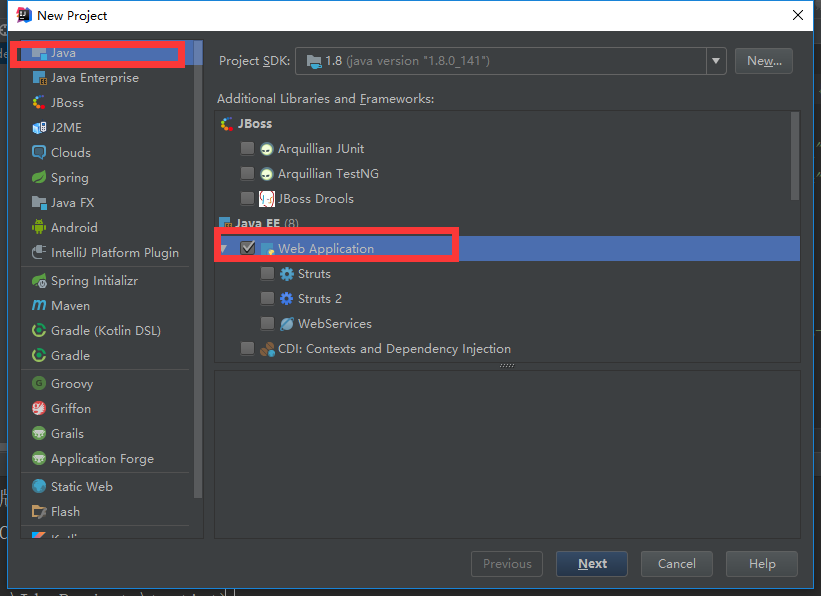Choose the Spring leaf icon
Screen dimensions: 821x596
[x=39, y=178]
